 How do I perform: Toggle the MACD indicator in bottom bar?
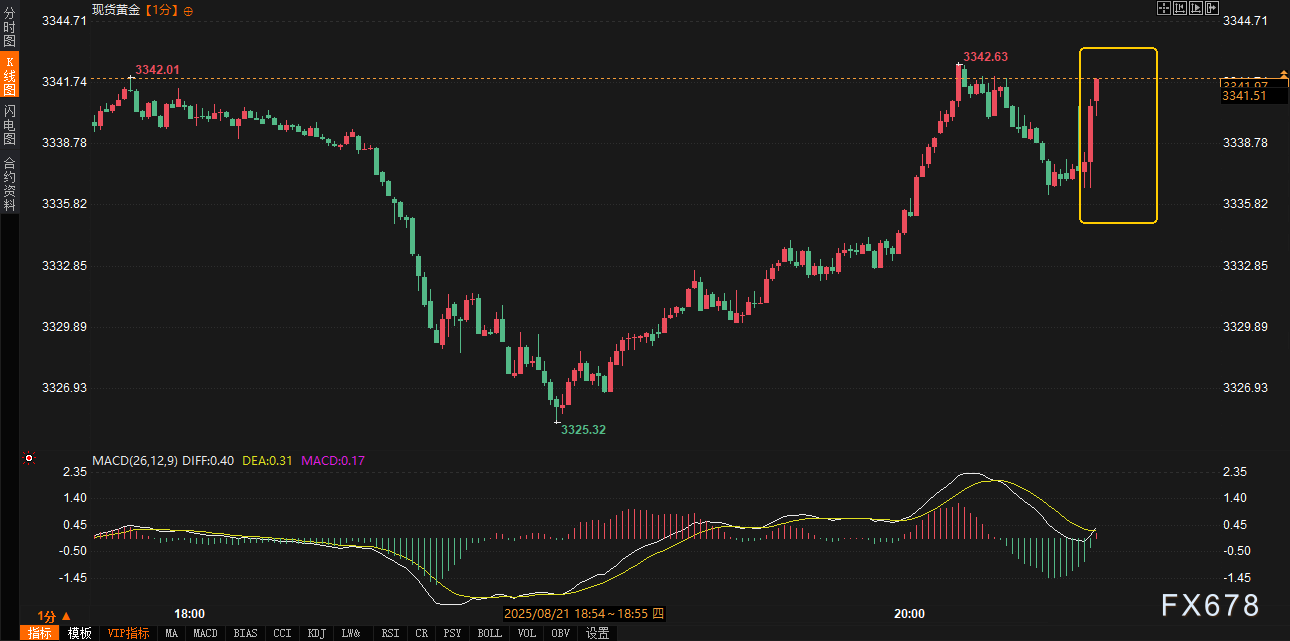(205, 633)
